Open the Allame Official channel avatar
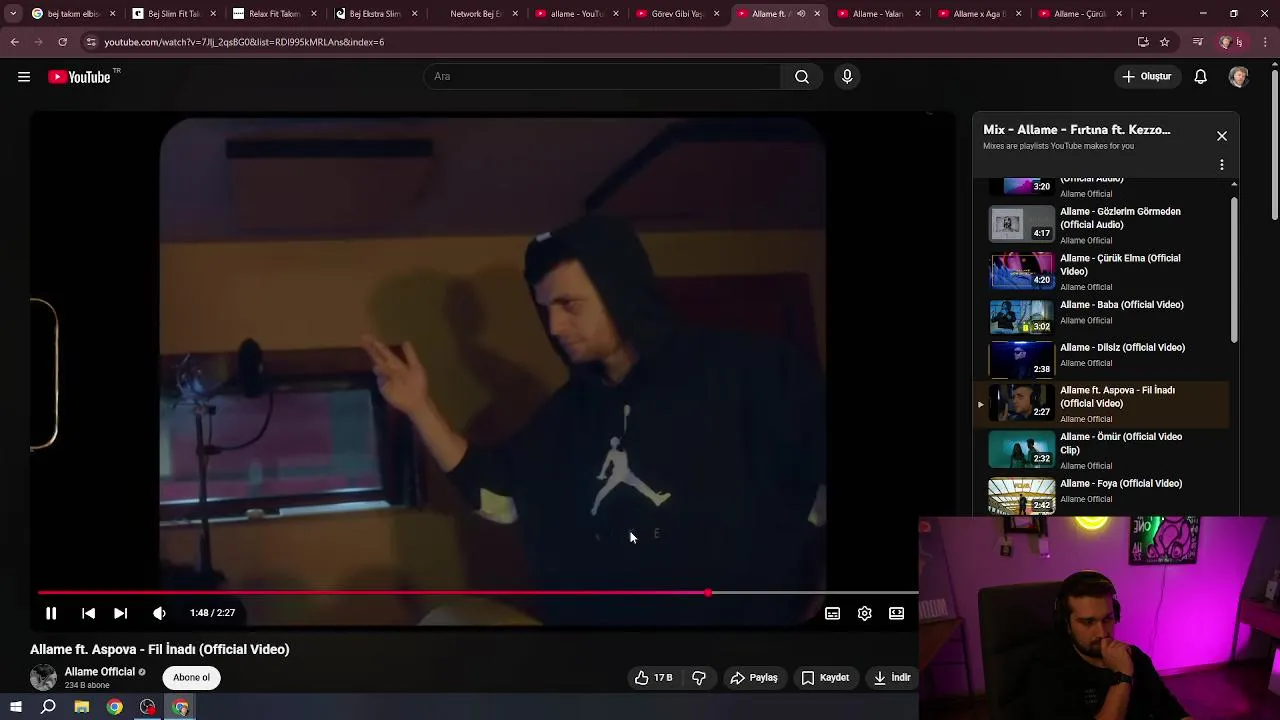Screen dimensions: 1280x720 point(43,678)
